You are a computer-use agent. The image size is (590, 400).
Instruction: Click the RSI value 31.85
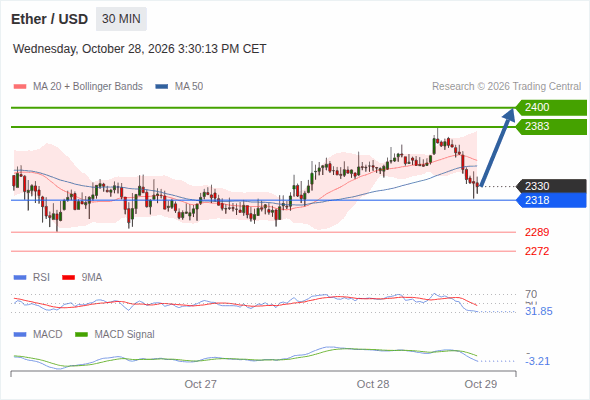tap(539, 312)
